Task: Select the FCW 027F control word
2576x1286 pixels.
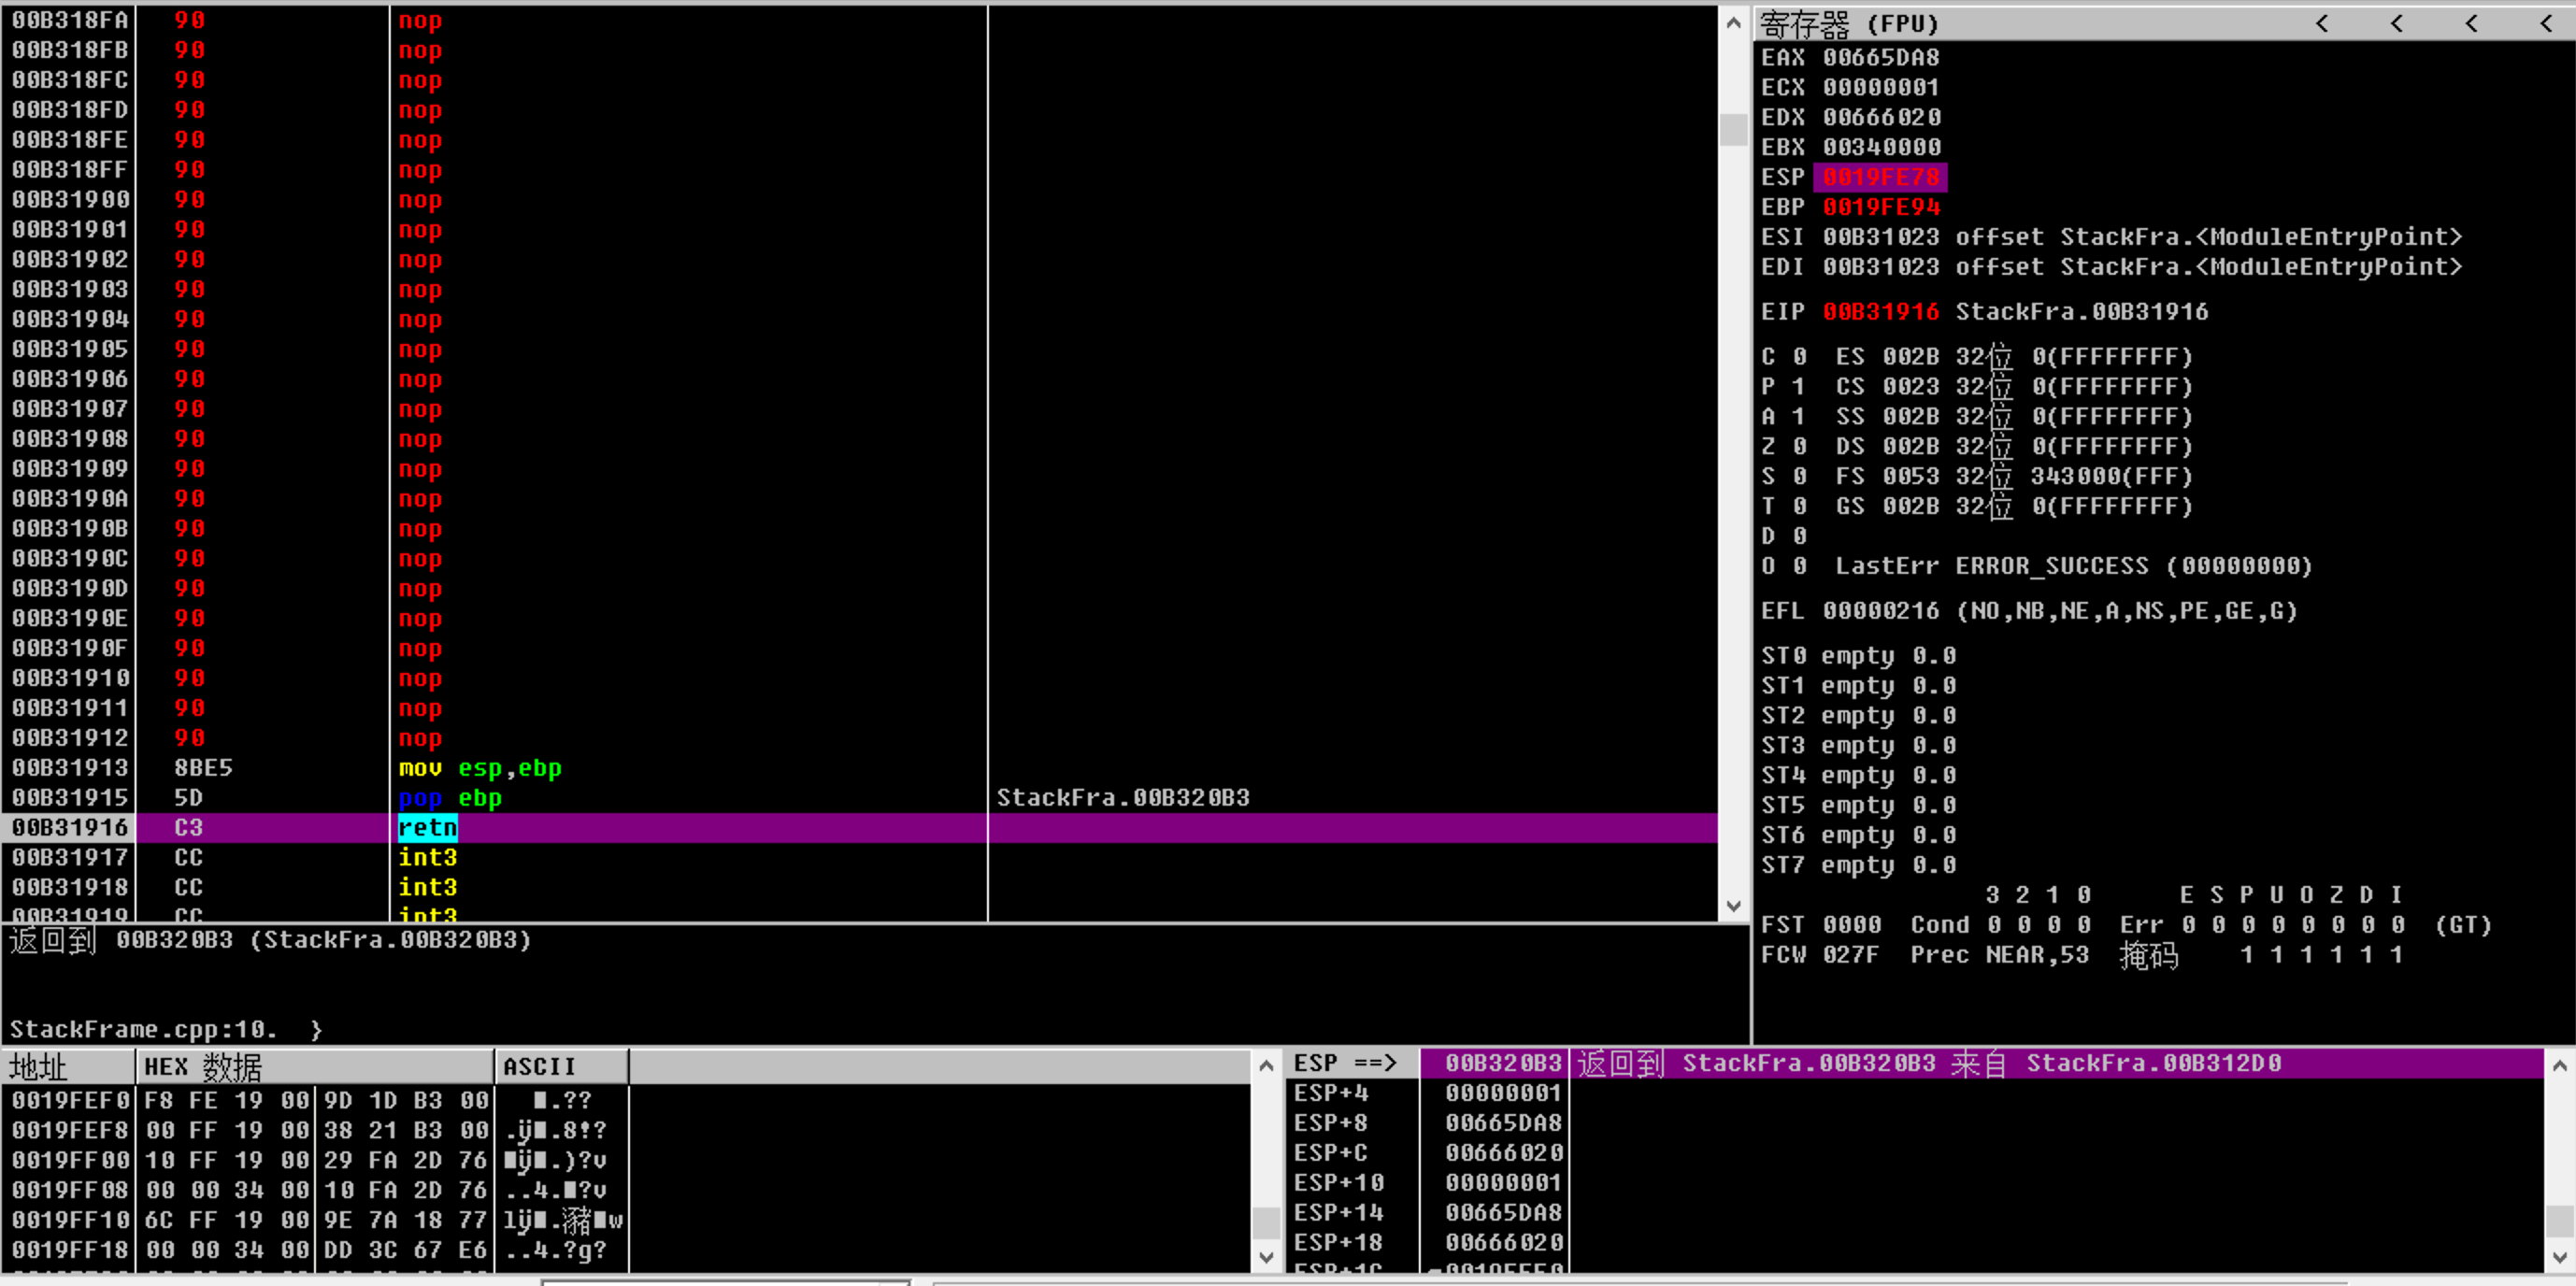Action: coord(1821,956)
